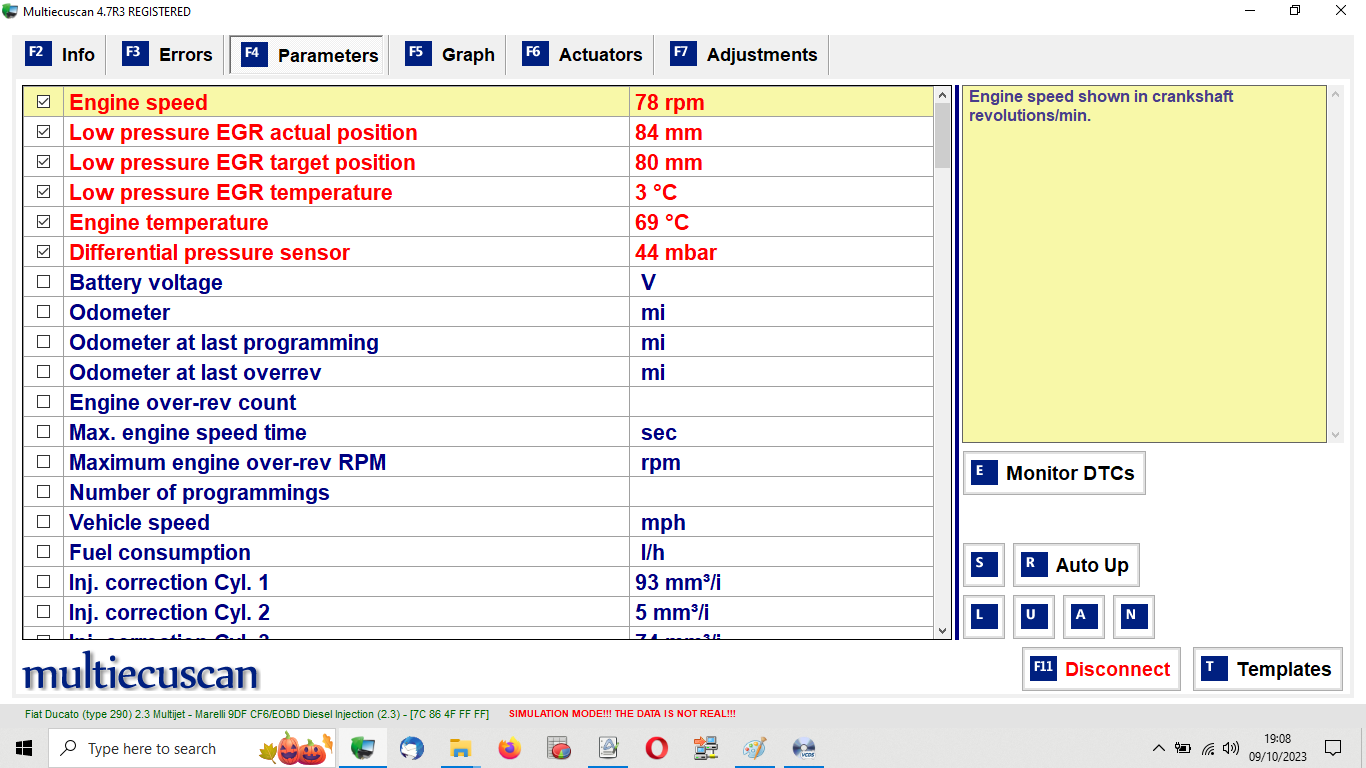Click the multiecuscan logo
Screen dimensions: 1366x768
141,673
